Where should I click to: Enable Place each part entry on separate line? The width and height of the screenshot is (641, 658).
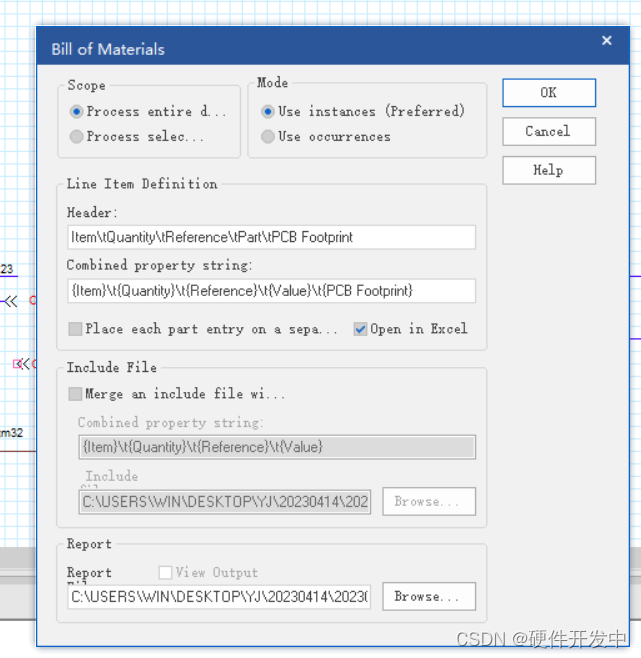pyautogui.click(x=76, y=329)
